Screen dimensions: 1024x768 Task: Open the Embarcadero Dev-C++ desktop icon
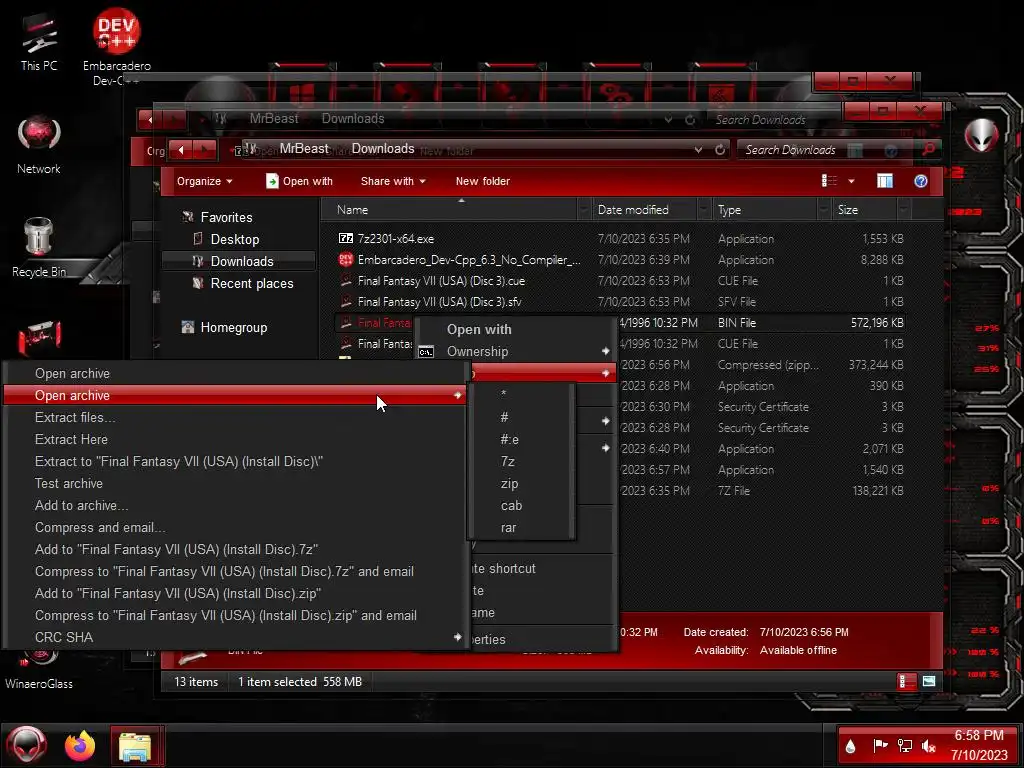click(x=116, y=46)
